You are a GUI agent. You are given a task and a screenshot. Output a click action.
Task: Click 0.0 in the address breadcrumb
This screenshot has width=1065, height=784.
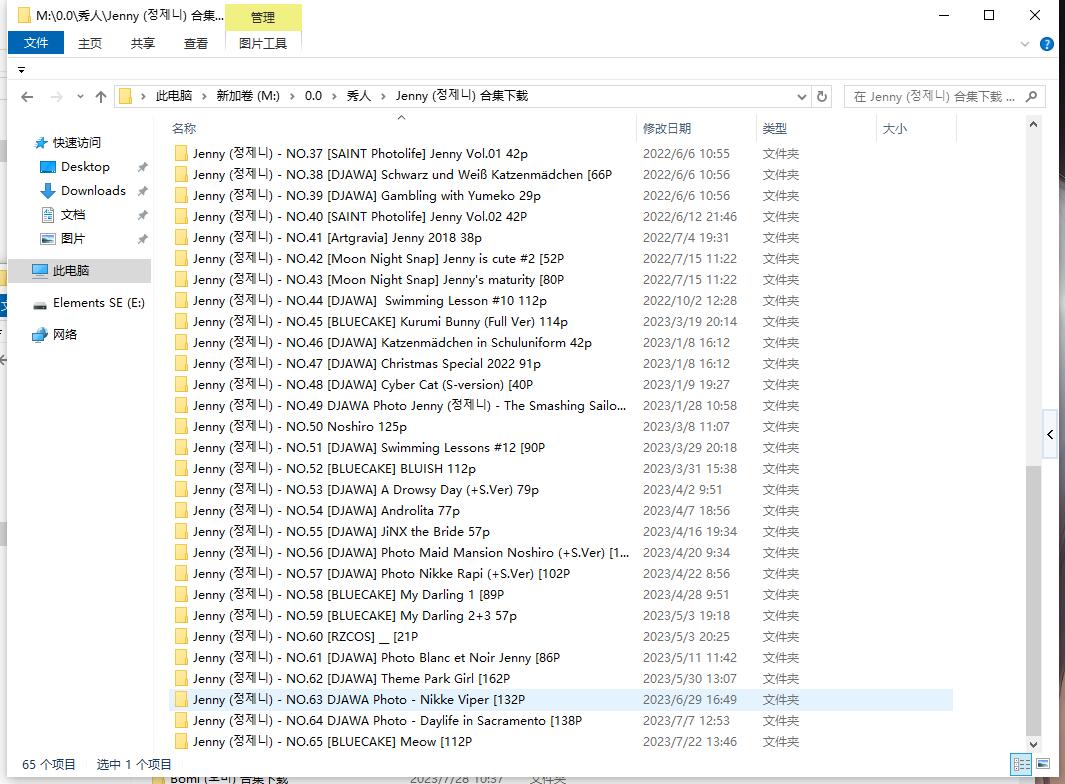tap(313, 96)
